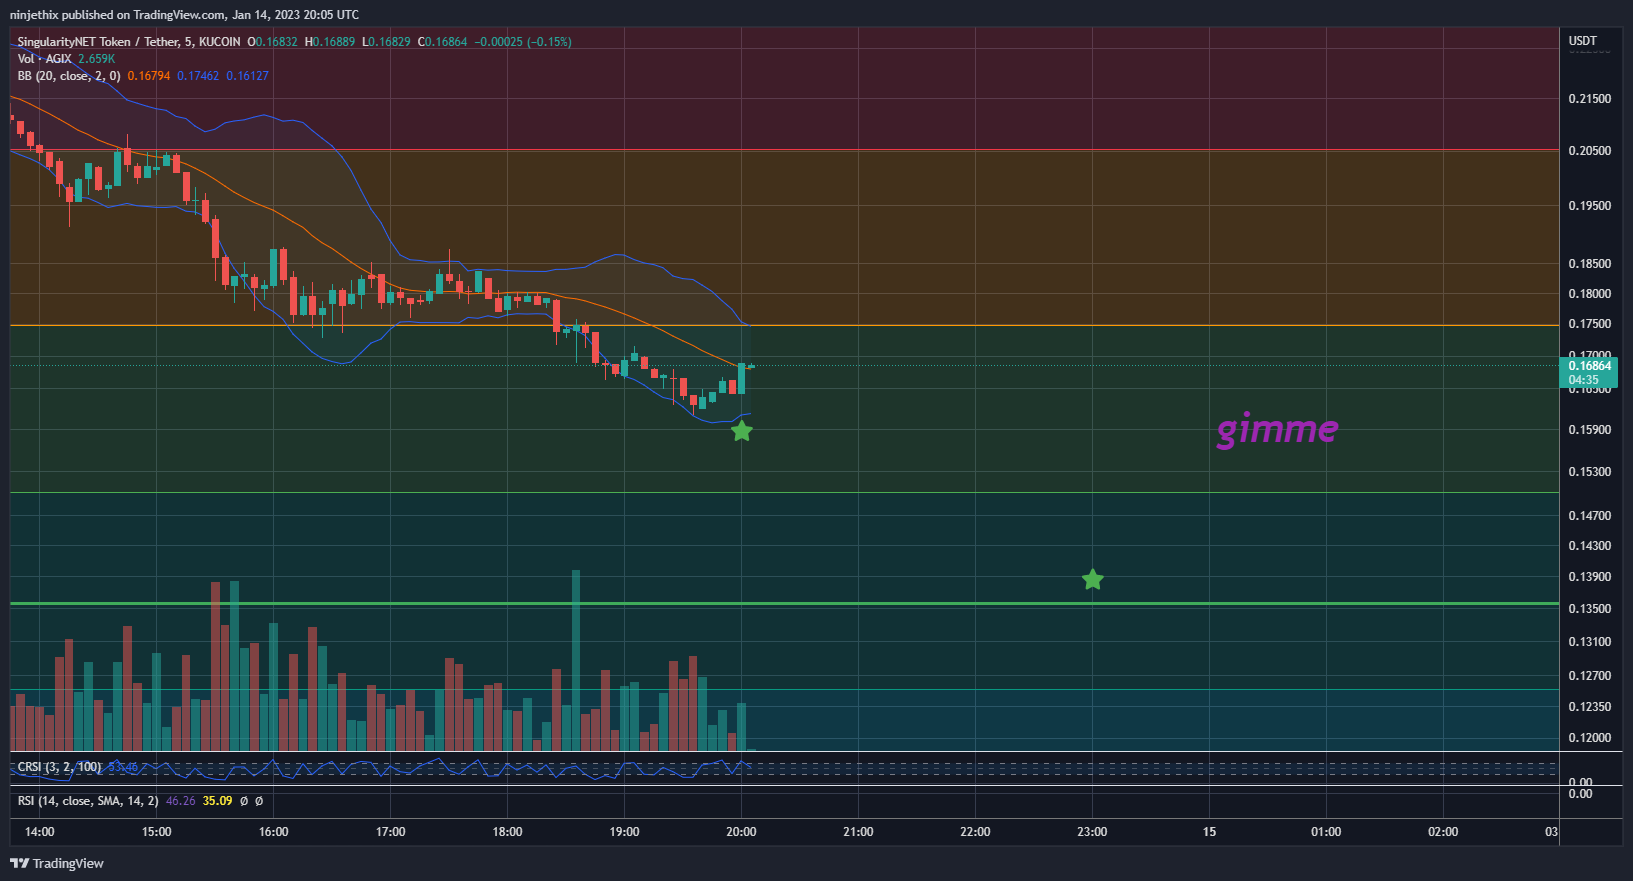The width and height of the screenshot is (1633, 881).
Task: Click the 14:00 time axis label
Action: pos(40,832)
